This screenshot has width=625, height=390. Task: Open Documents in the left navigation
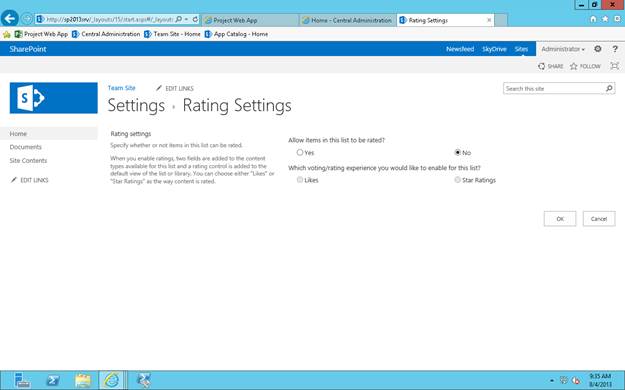26,147
